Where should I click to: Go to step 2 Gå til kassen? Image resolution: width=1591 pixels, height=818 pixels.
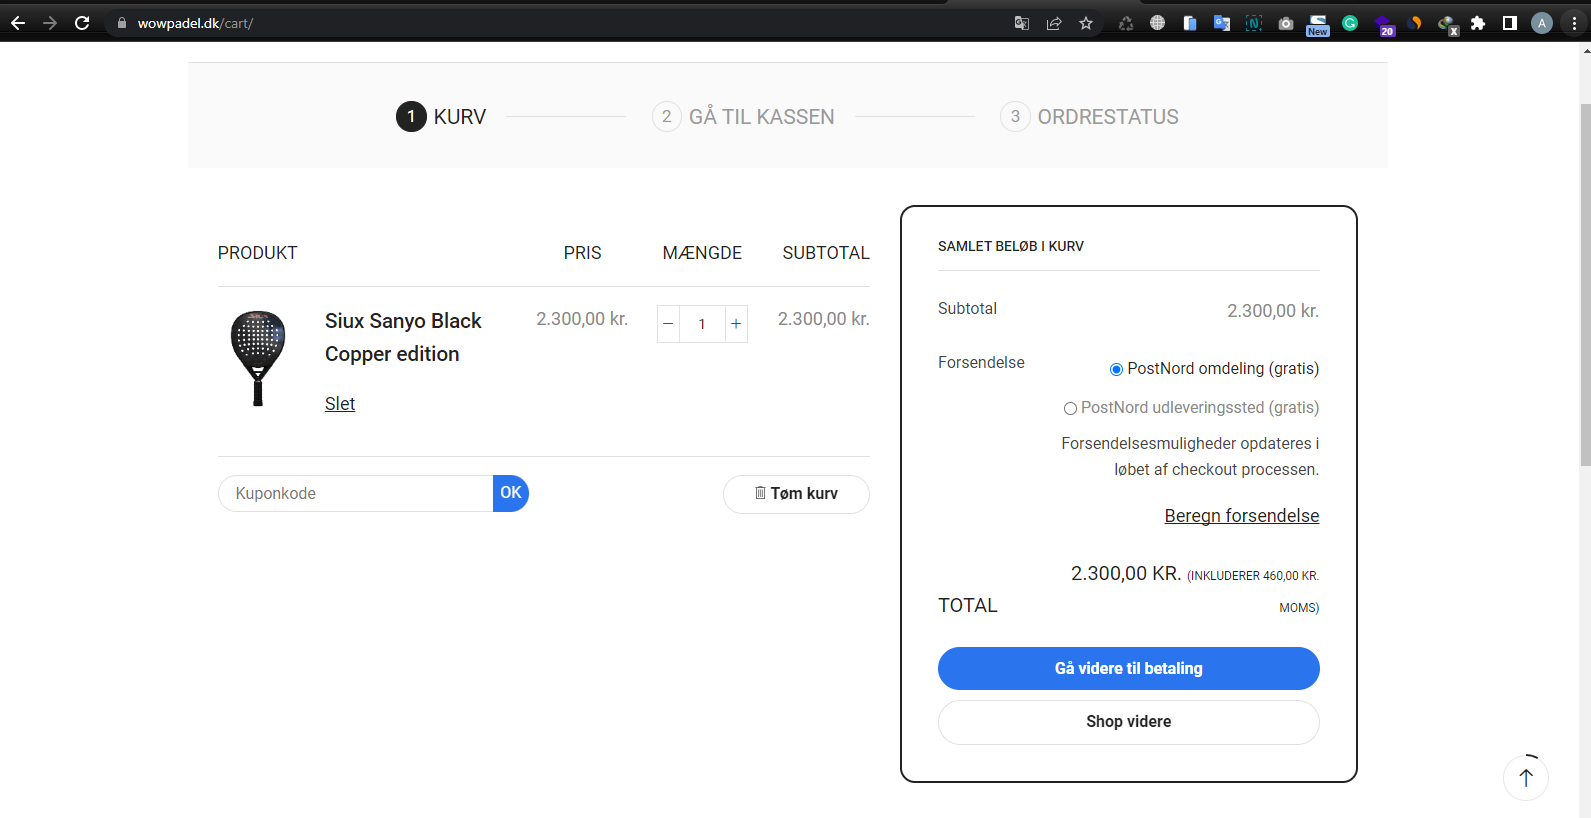pyautogui.click(x=743, y=117)
